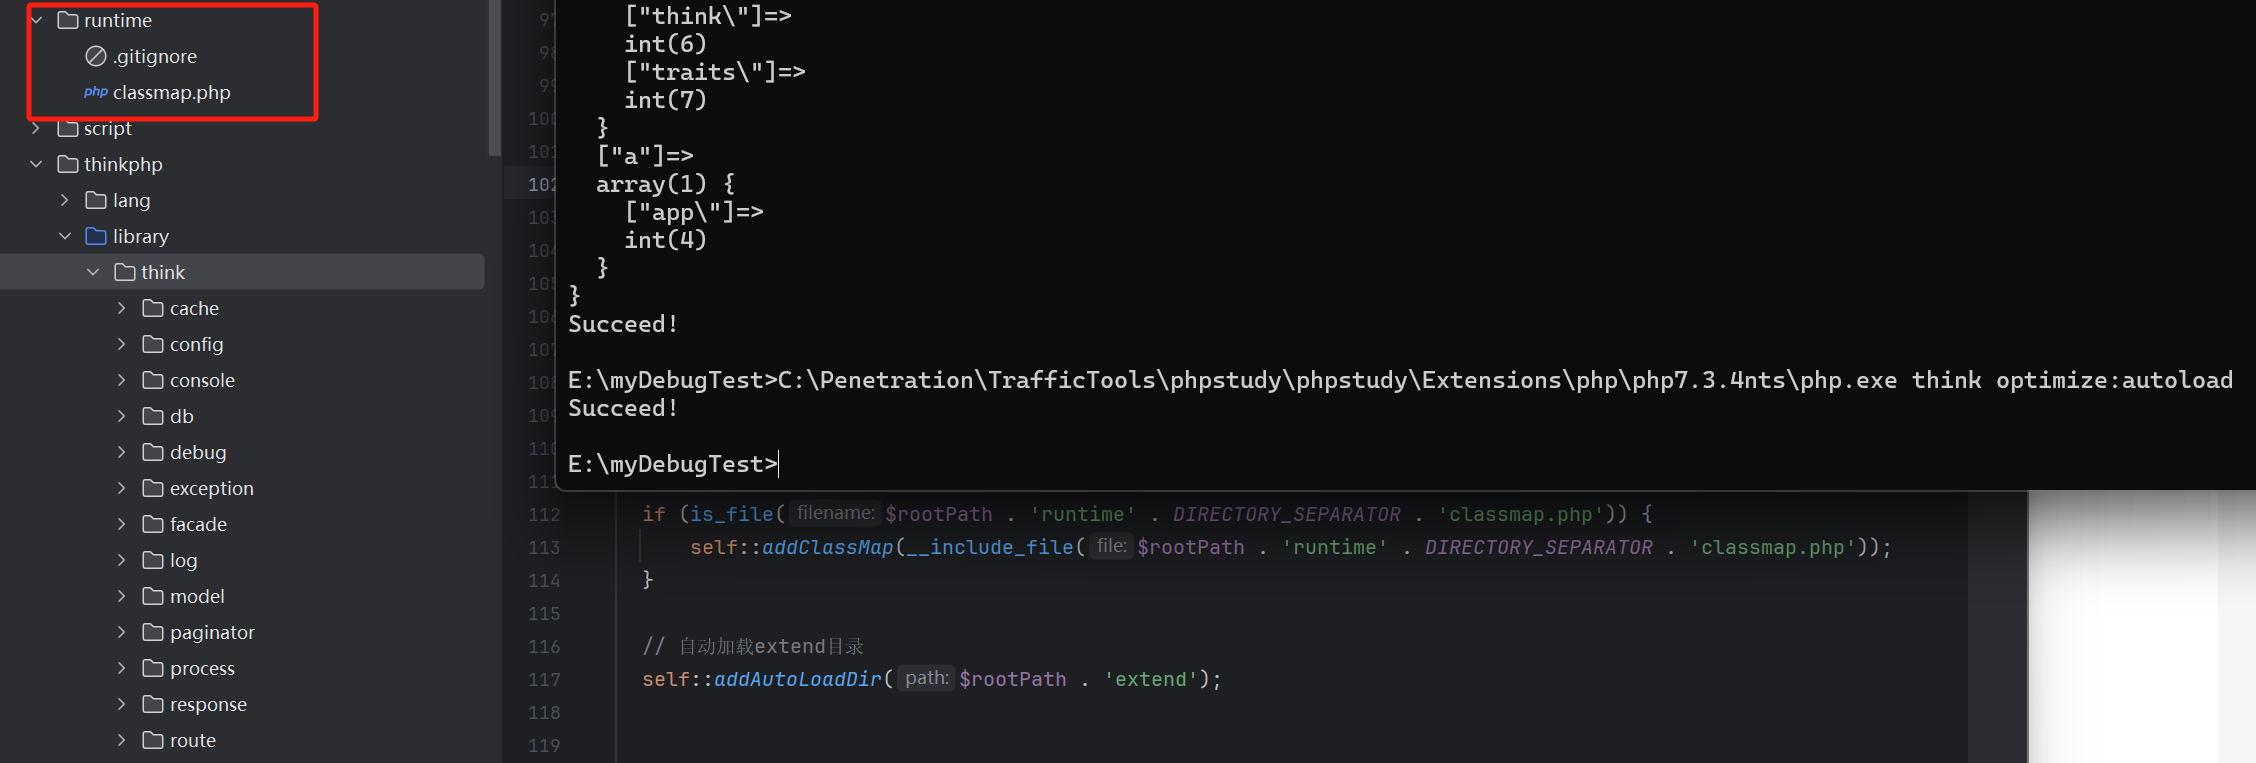This screenshot has width=2256, height=763.
Task: Expand the lang folder
Action: coord(65,200)
